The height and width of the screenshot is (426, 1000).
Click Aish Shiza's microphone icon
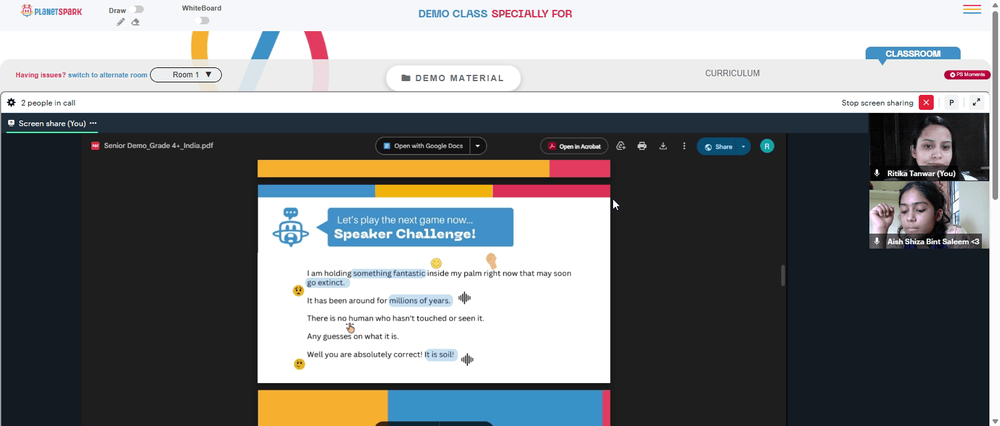pos(877,241)
